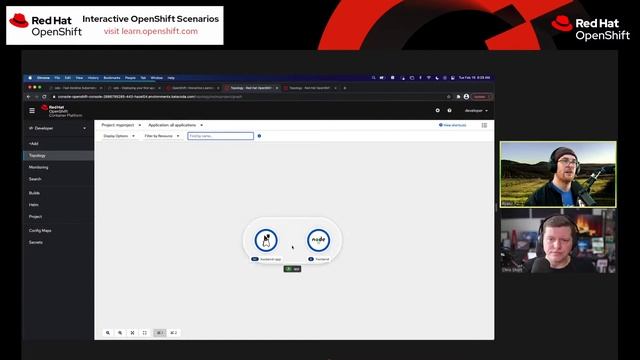
Task: Select graph layout 2
Action: 173,333
